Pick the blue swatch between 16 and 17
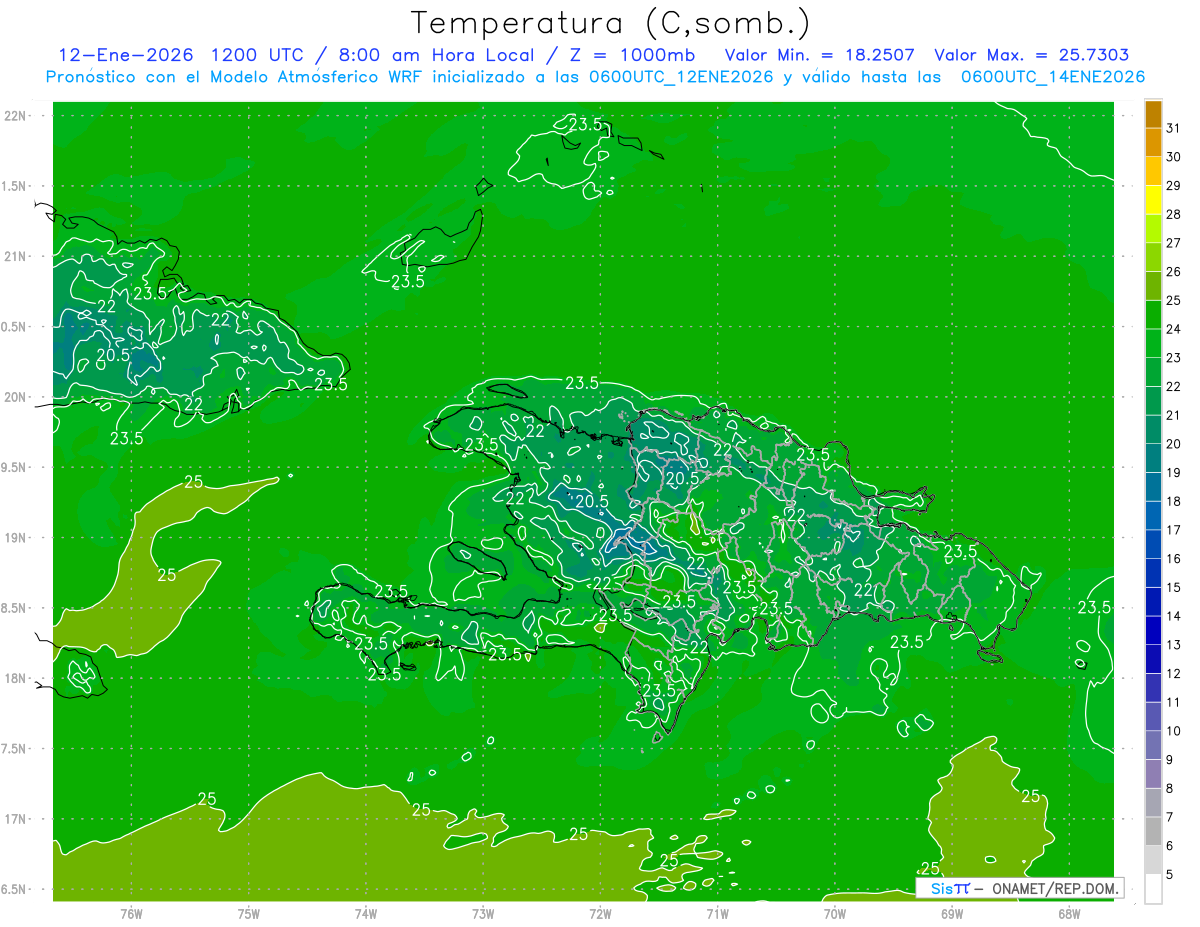1200x927 pixels. 1153,545
